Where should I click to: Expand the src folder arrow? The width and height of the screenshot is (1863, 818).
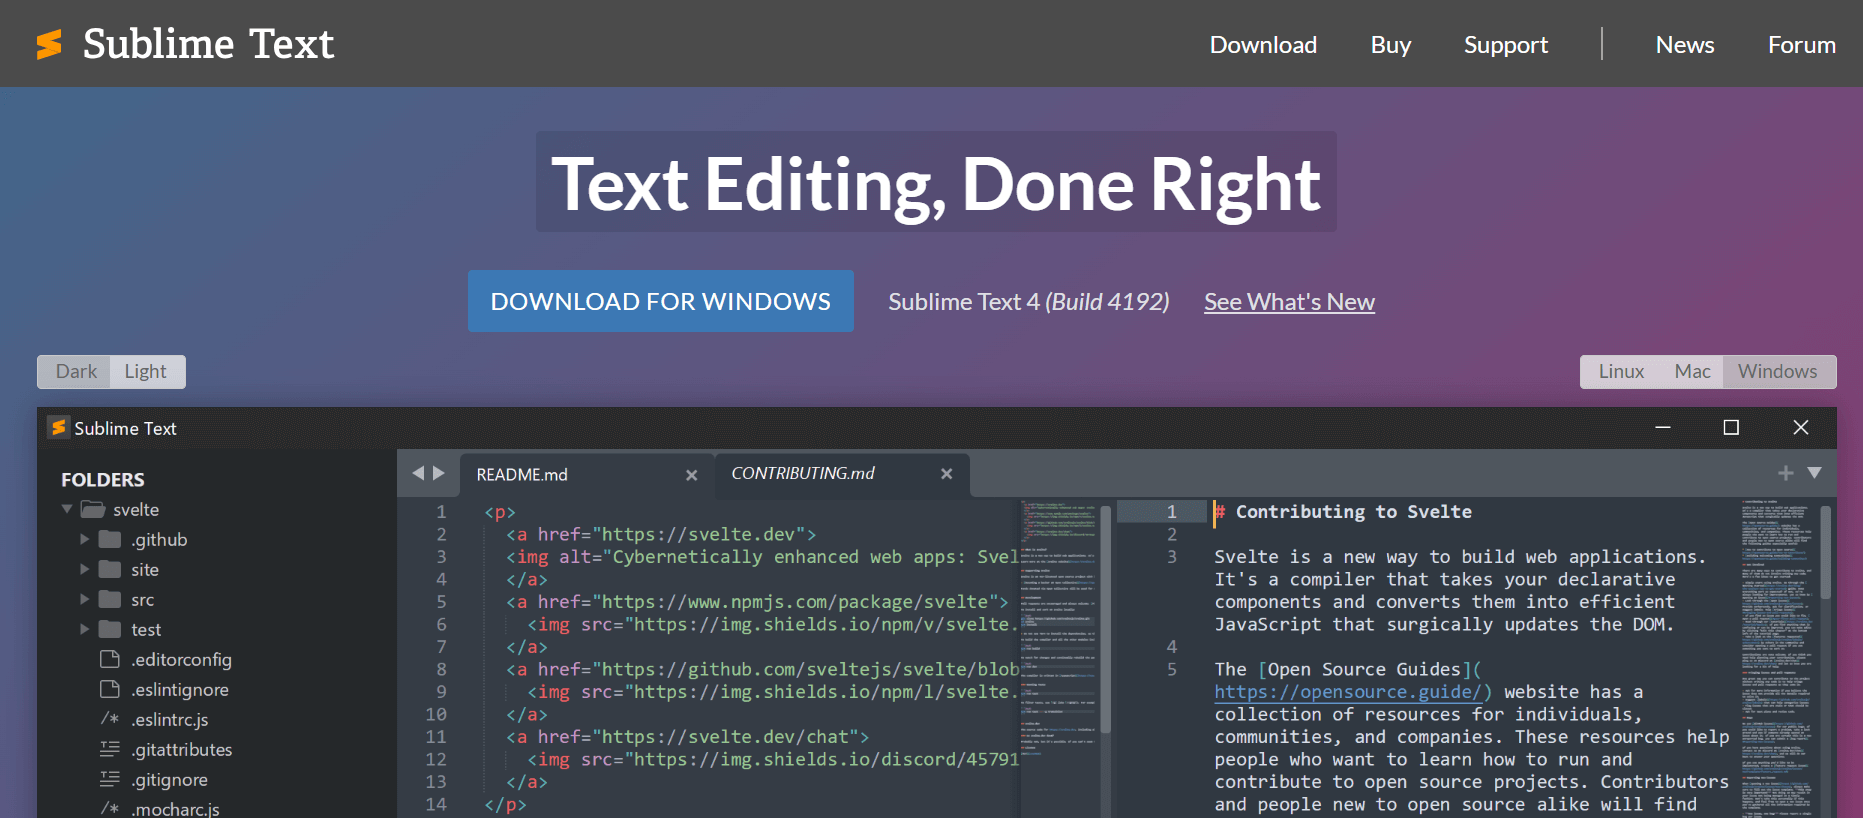point(85,599)
